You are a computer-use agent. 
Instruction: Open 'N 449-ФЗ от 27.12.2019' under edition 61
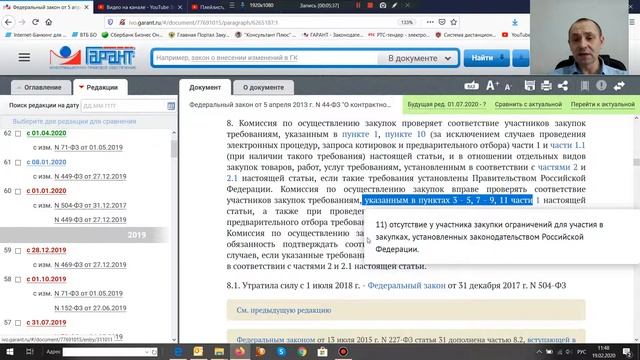(x=90, y=176)
